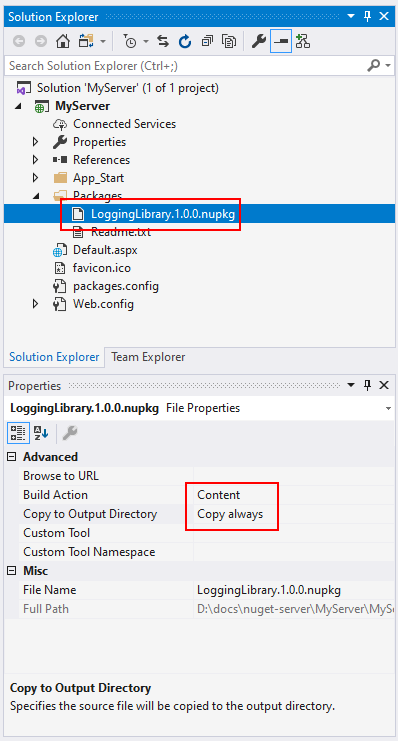Select the Solution 'MyServer' node
Screen dimensions: 398x741
[128, 88]
